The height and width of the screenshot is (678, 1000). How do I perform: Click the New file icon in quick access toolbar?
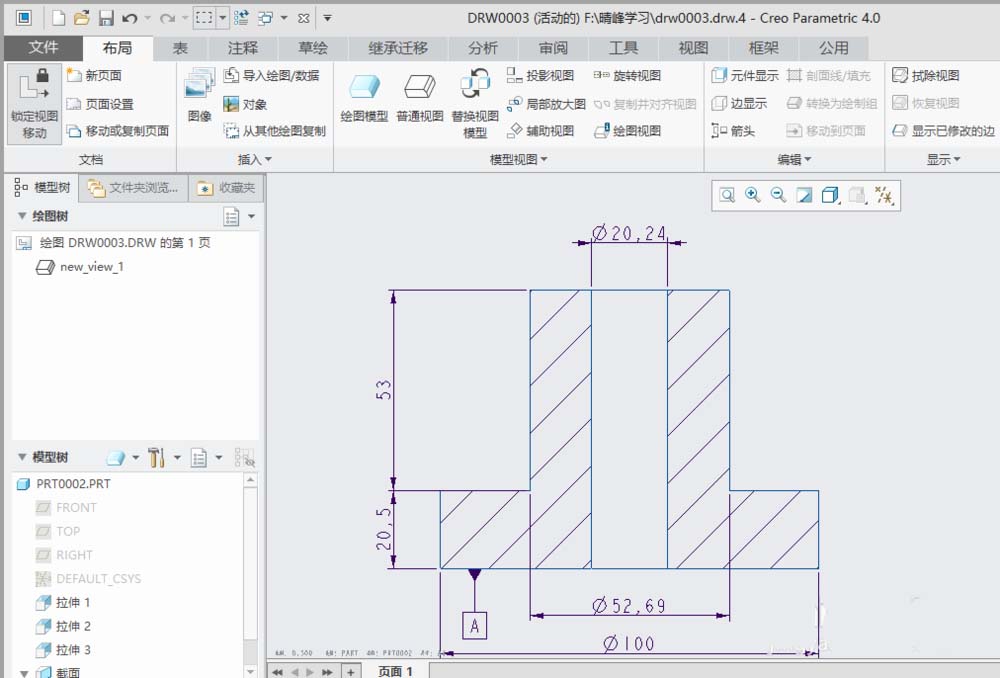tap(59, 18)
